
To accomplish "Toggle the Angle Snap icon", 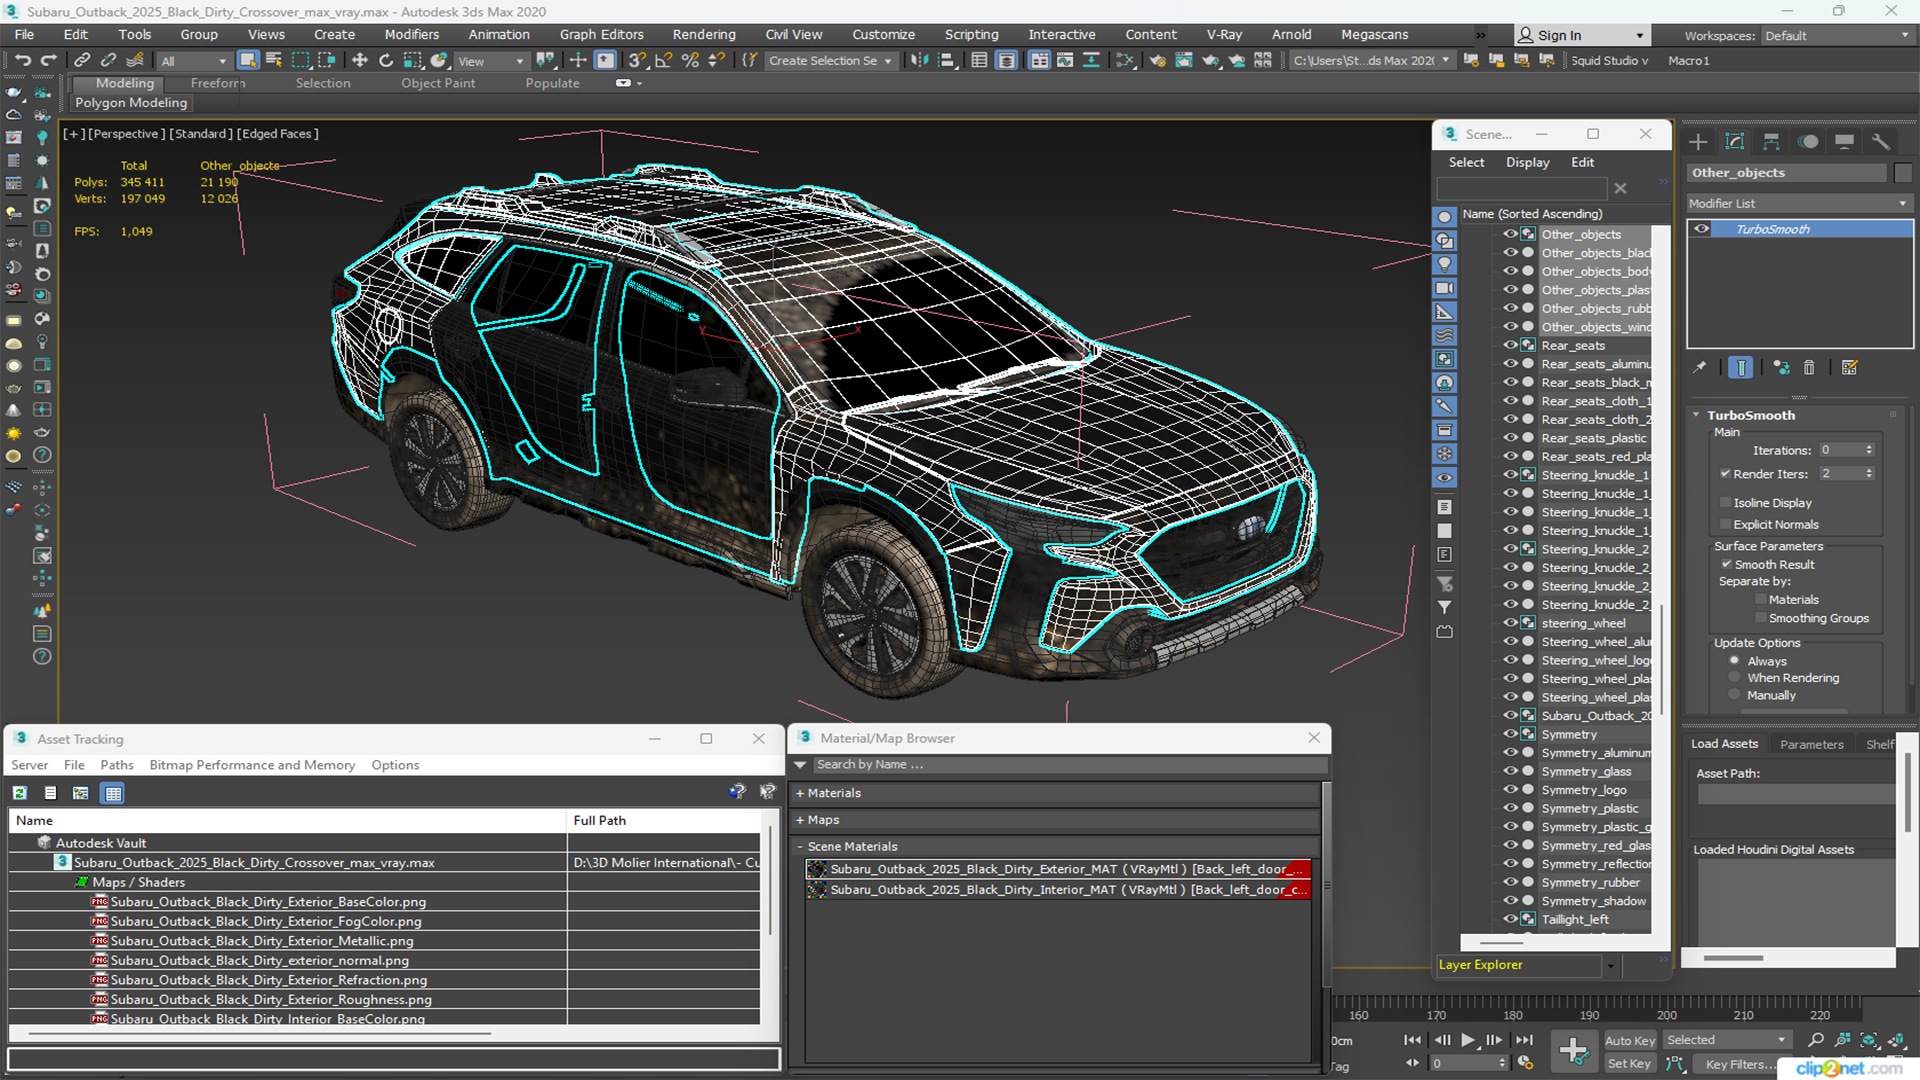I will (663, 61).
